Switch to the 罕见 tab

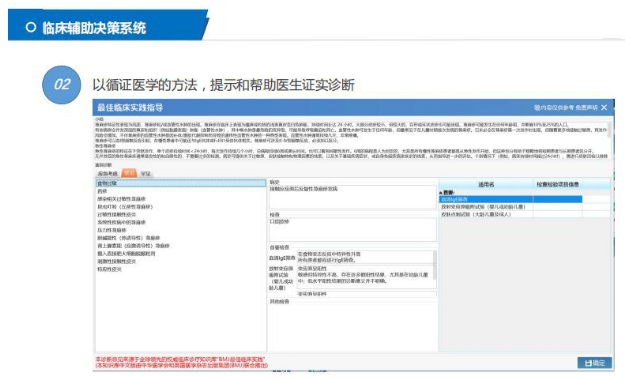point(146,173)
